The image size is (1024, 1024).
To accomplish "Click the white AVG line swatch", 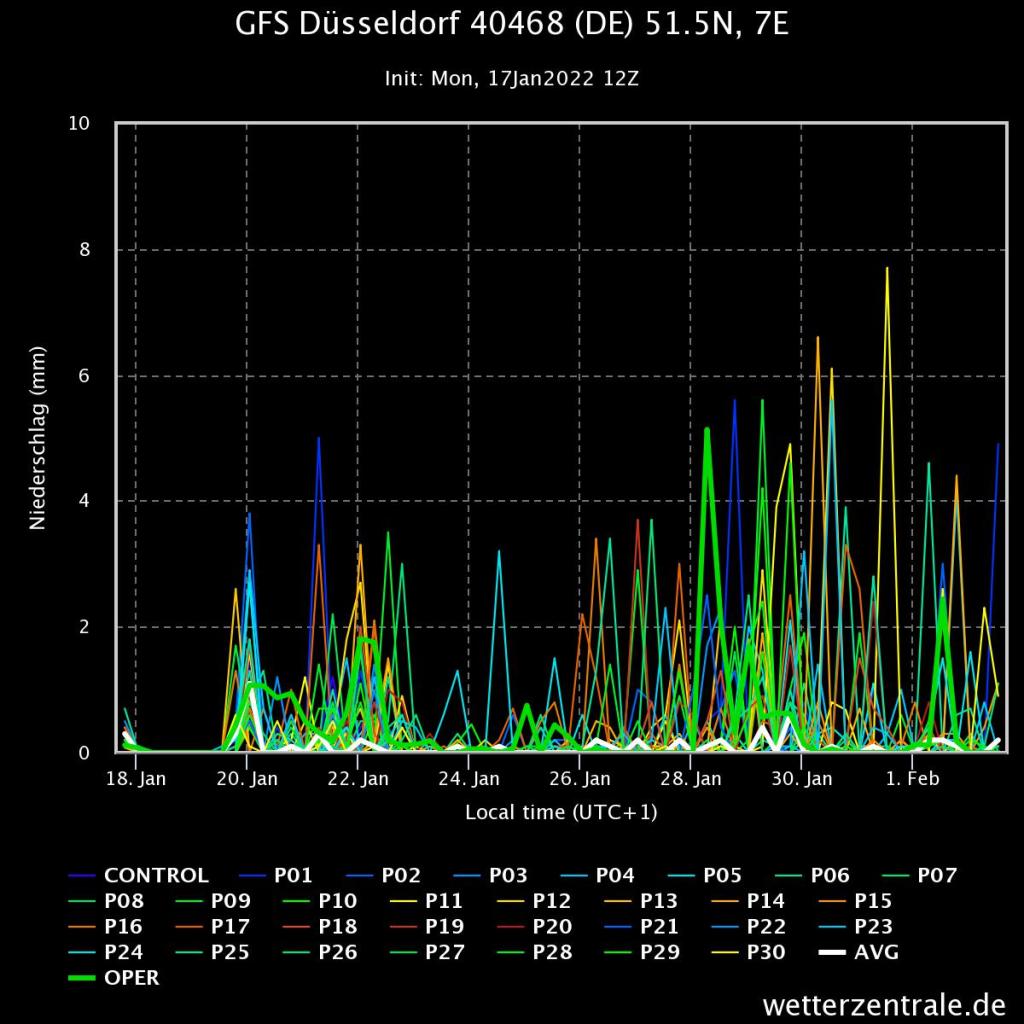I will point(831,953).
